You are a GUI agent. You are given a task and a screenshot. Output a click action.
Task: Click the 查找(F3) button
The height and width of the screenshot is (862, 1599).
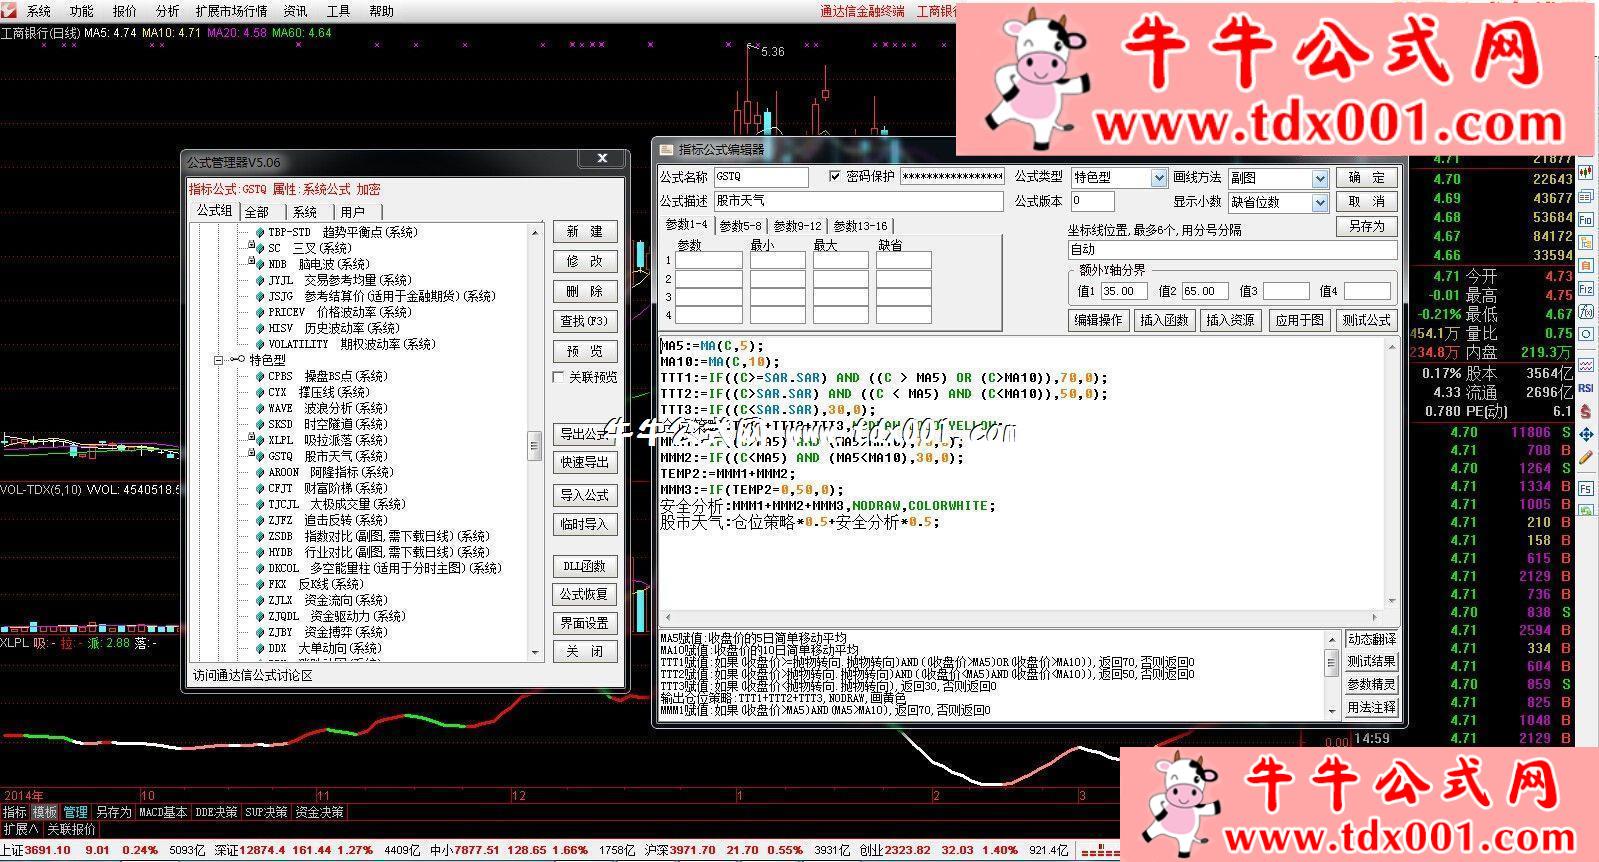585,321
